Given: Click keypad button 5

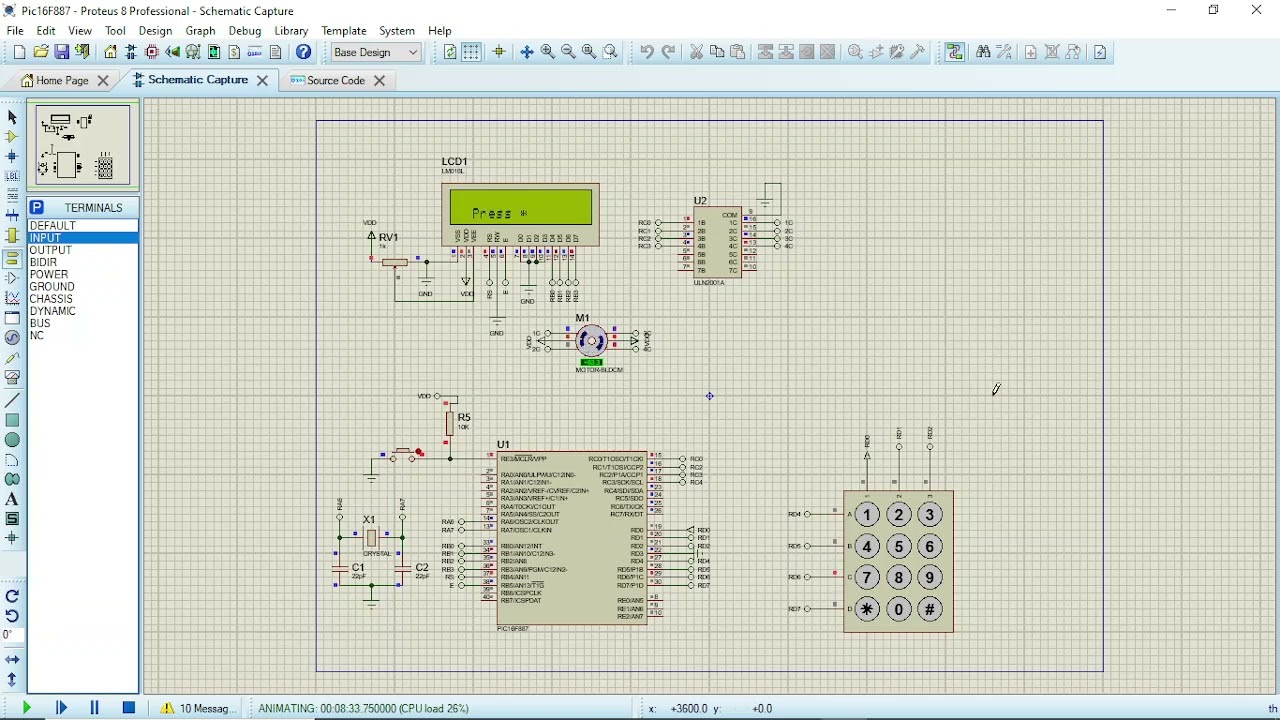Looking at the screenshot, I should pyautogui.click(x=899, y=547).
